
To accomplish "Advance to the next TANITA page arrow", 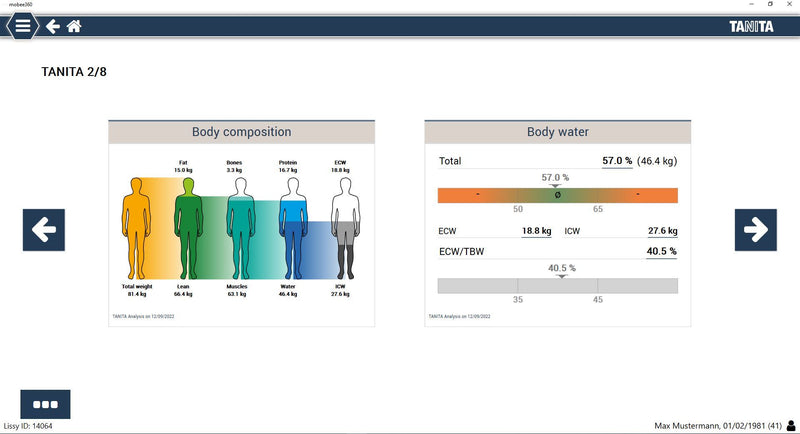I will point(755,230).
